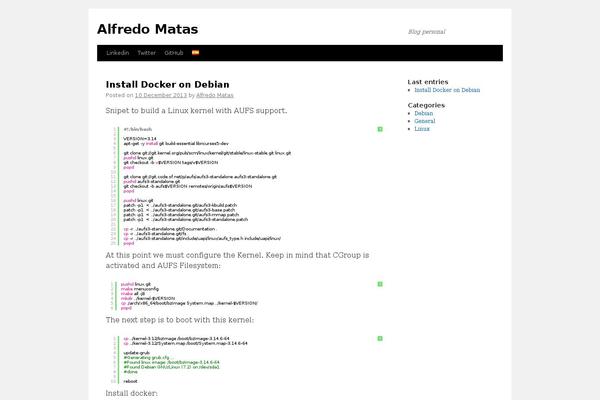The height and width of the screenshot is (400, 600).
Task: Click the 'make menuconfig' code line
Action: 140,289
